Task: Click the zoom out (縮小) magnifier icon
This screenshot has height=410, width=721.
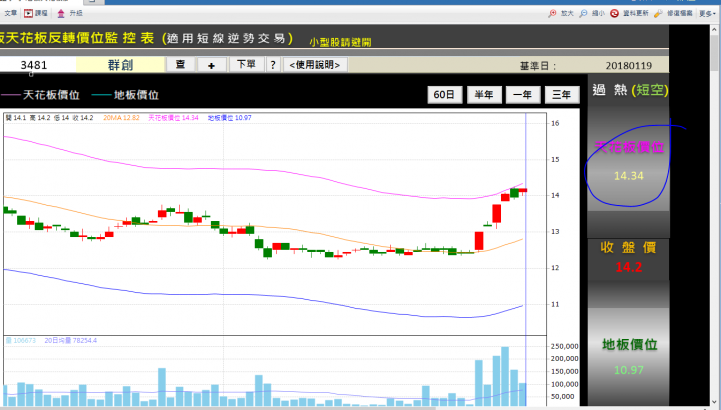Action: (x=583, y=13)
